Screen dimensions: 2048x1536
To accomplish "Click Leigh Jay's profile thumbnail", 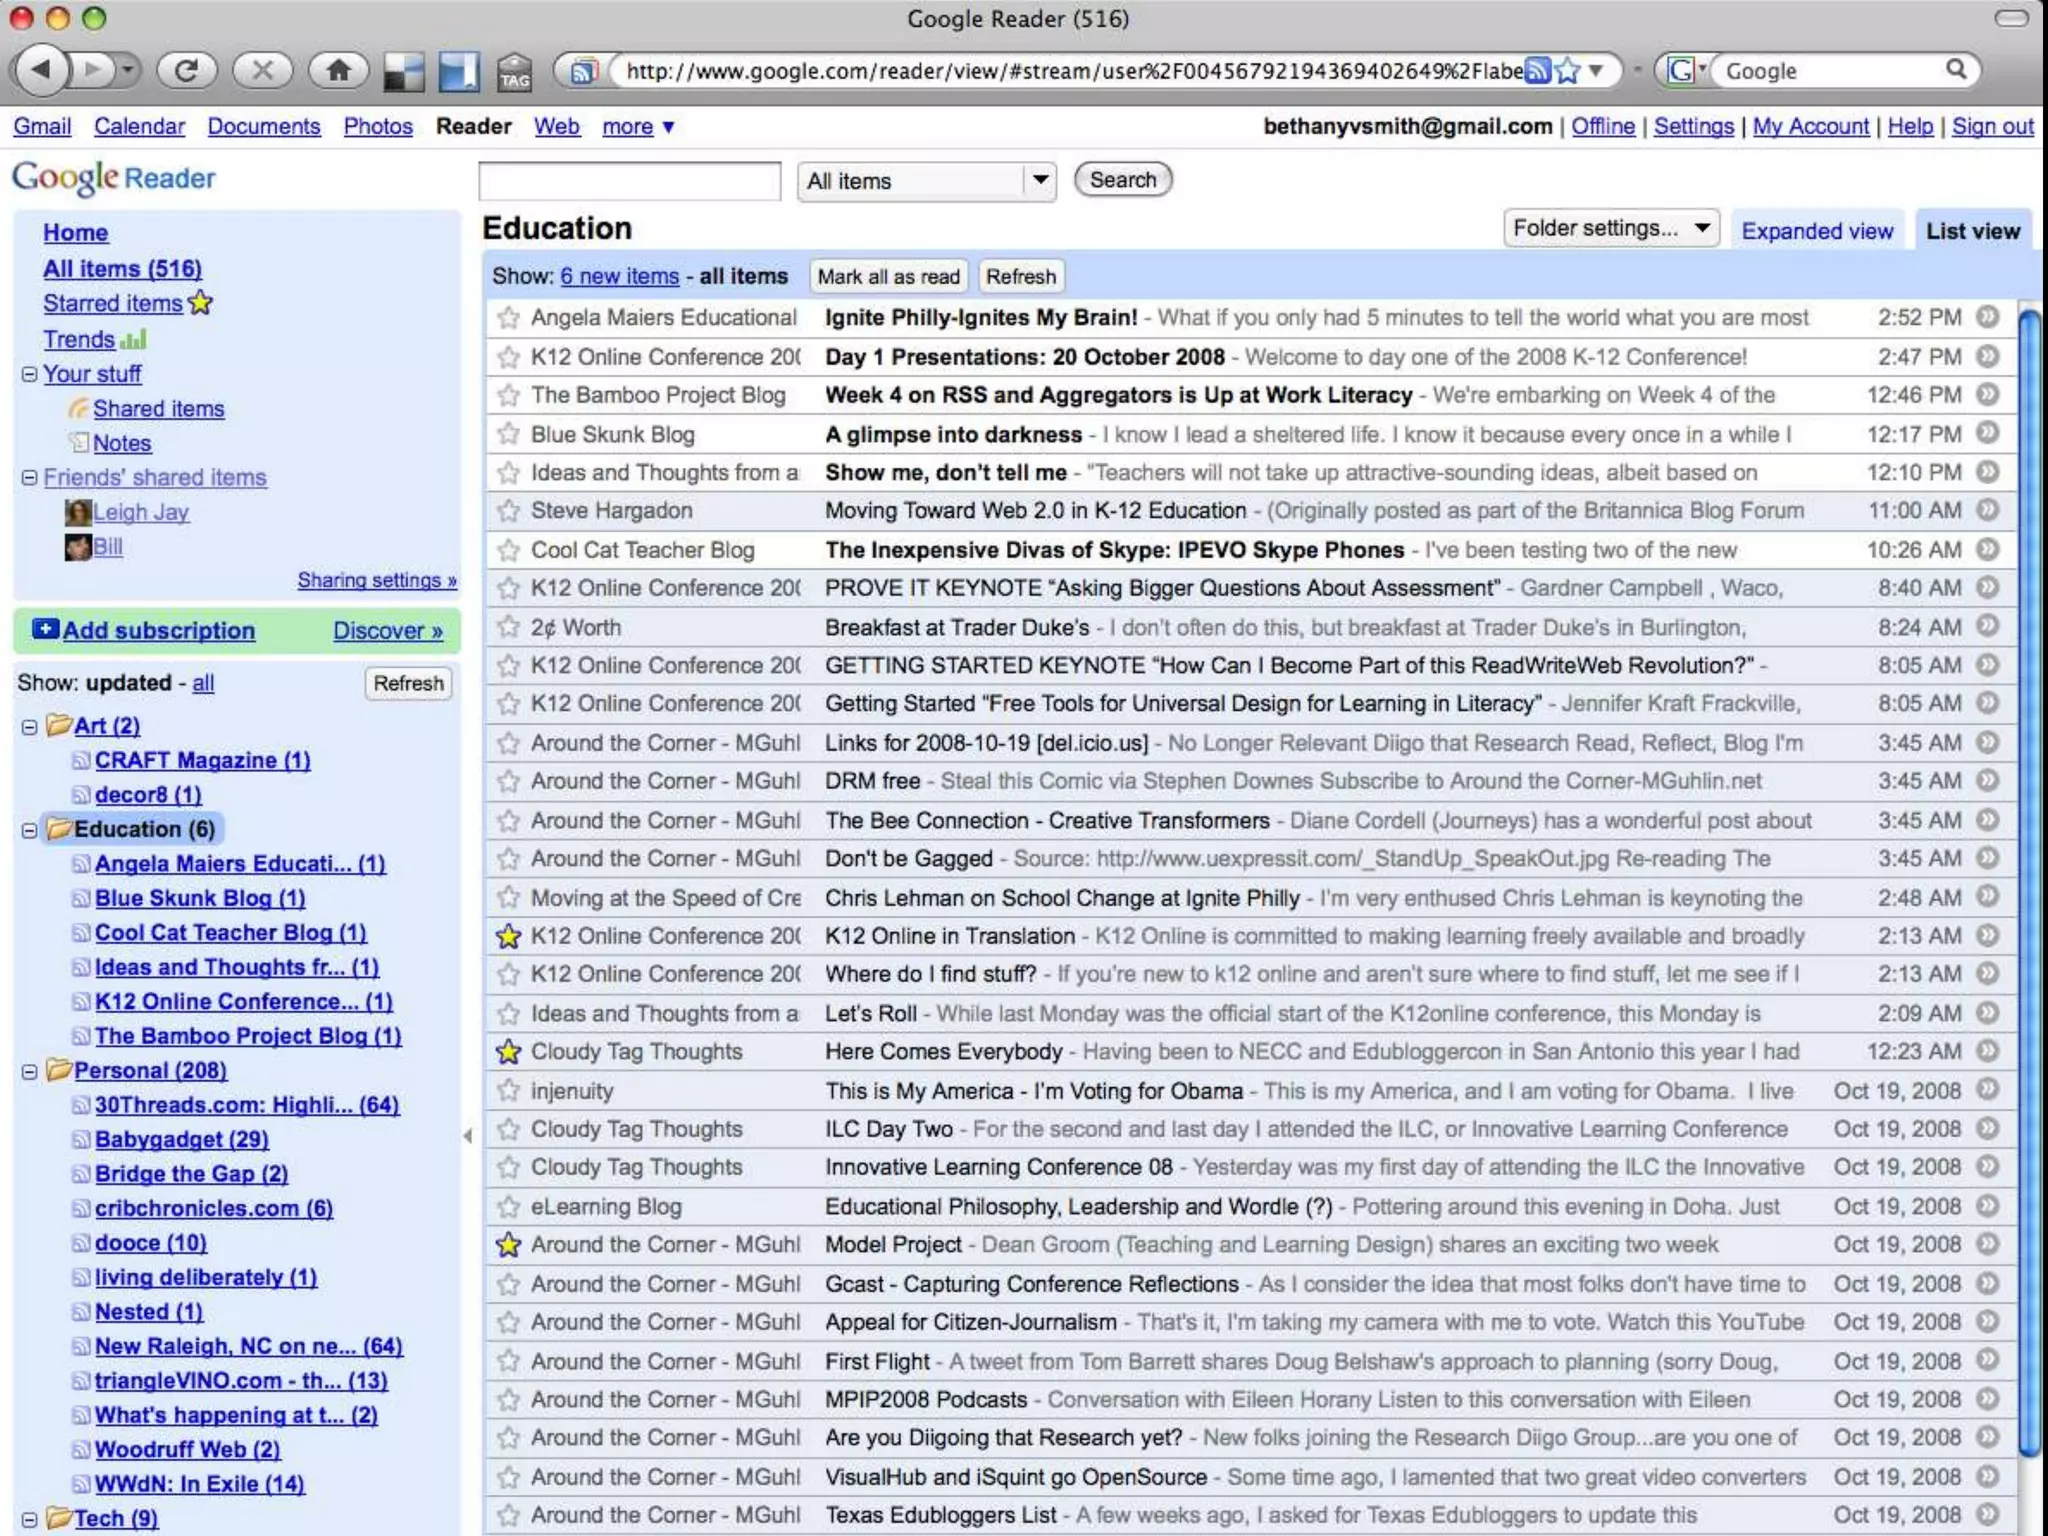I will point(78,513).
